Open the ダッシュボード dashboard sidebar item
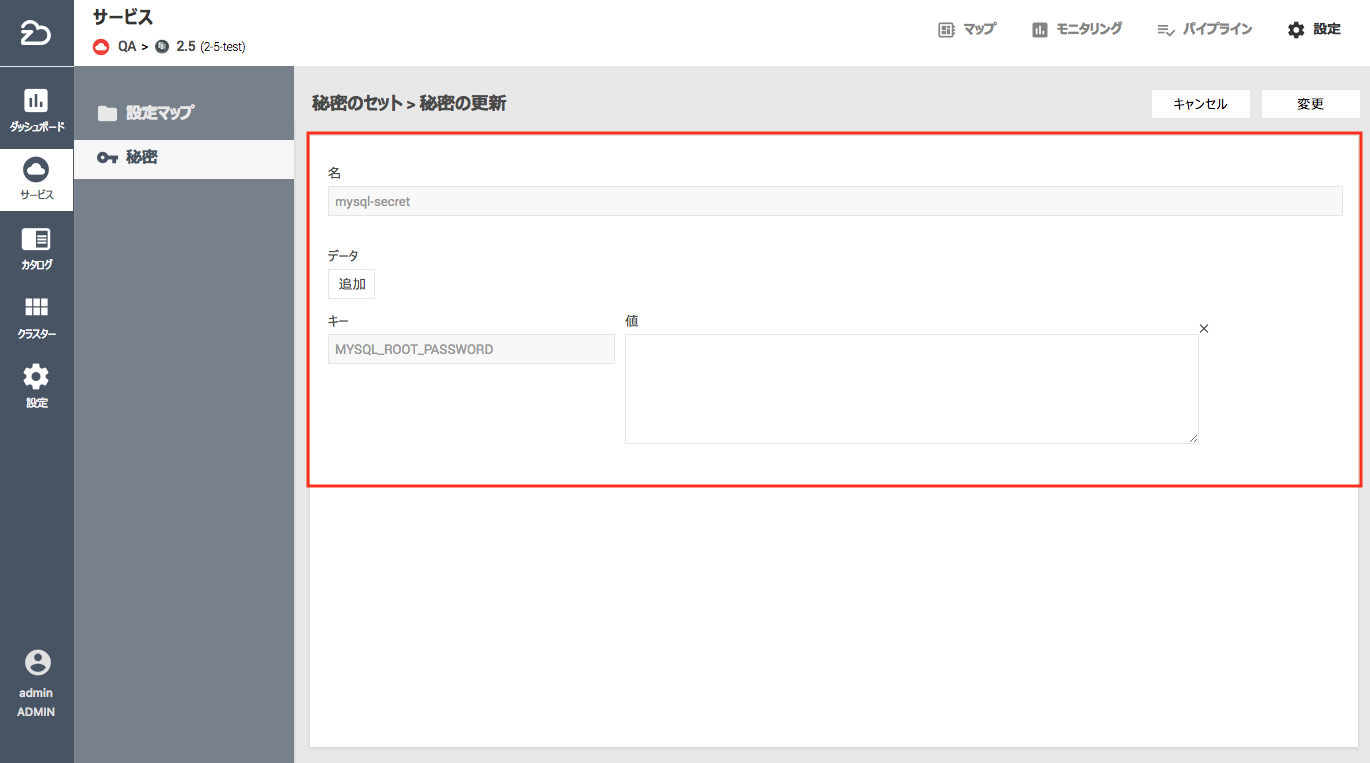Image resolution: width=1370 pixels, height=763 pixels. click(x=37, y=111)
